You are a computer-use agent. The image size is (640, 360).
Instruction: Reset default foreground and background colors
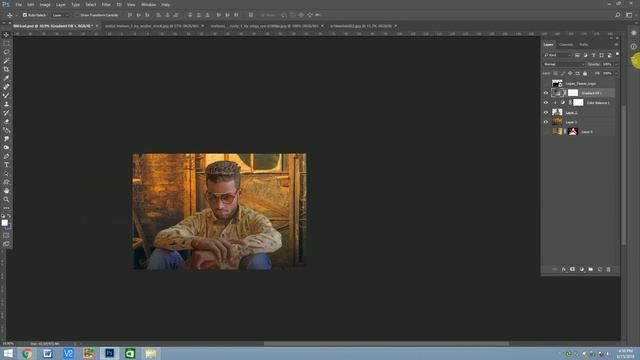click(x=3, y=216)
